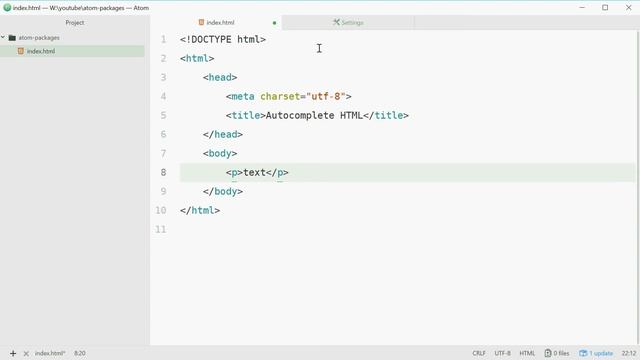The image size is (640, 360).
Task: Change grammar via HTML selector
Action: point(527,353)
